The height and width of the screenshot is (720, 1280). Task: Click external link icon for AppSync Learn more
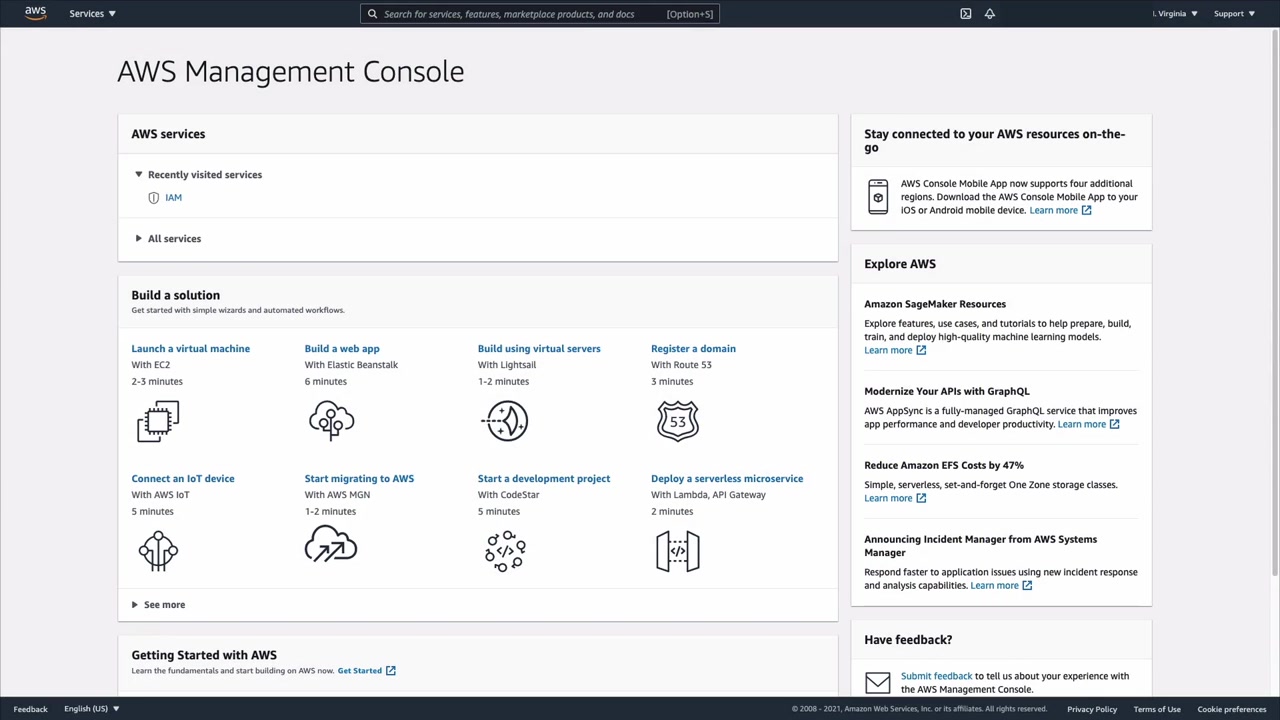[x=1114, y=424]
